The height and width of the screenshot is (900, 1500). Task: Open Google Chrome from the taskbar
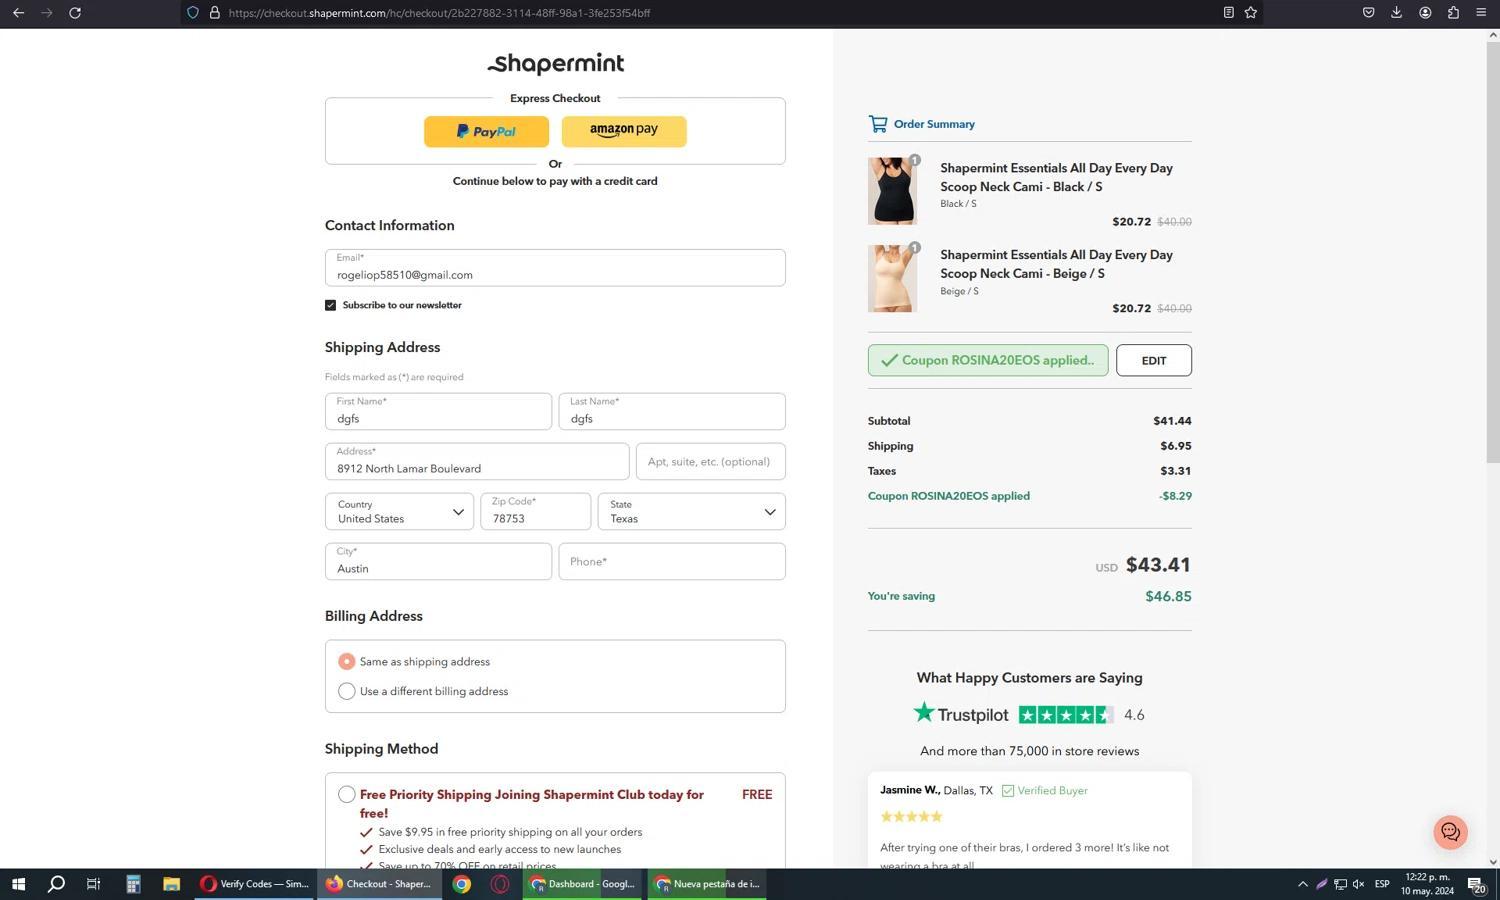point(461,884)
